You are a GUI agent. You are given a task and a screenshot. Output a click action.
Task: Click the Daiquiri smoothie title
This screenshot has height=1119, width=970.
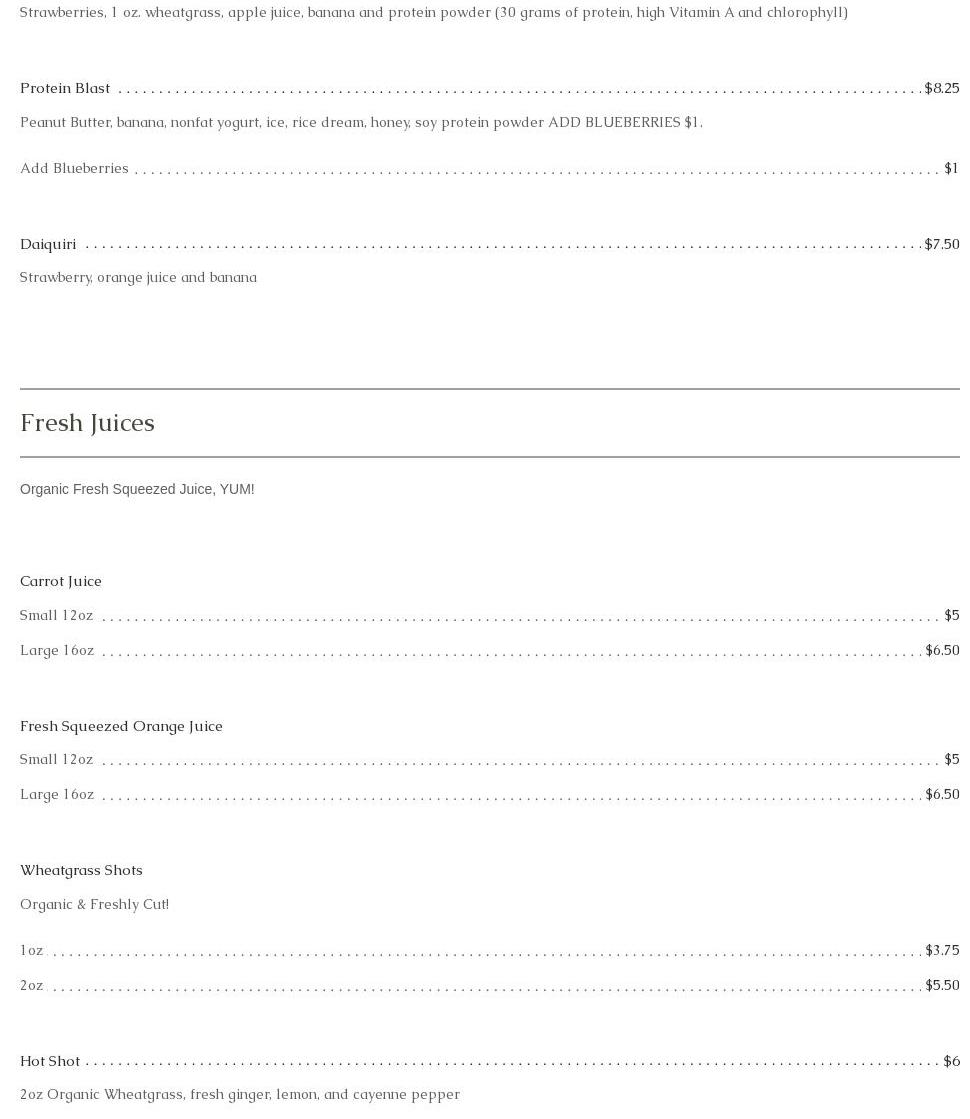[48, 244]
